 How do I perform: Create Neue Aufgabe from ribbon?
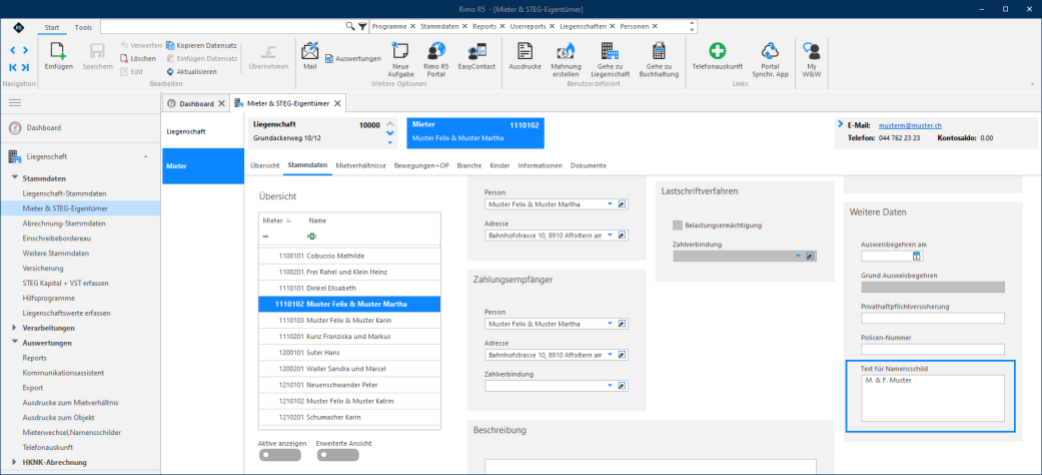point(400,50)
